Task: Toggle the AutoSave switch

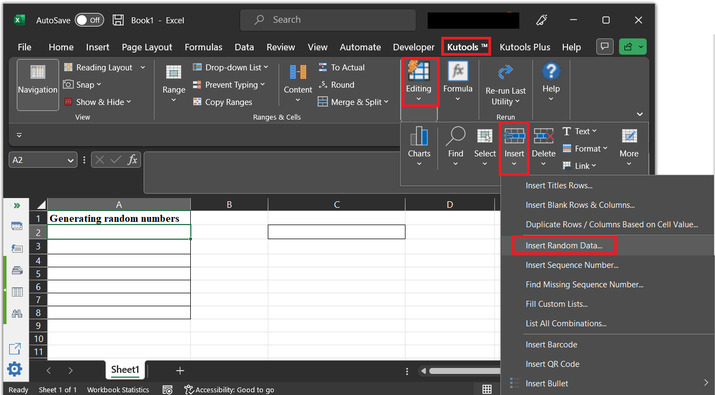Action: [89, 20]
